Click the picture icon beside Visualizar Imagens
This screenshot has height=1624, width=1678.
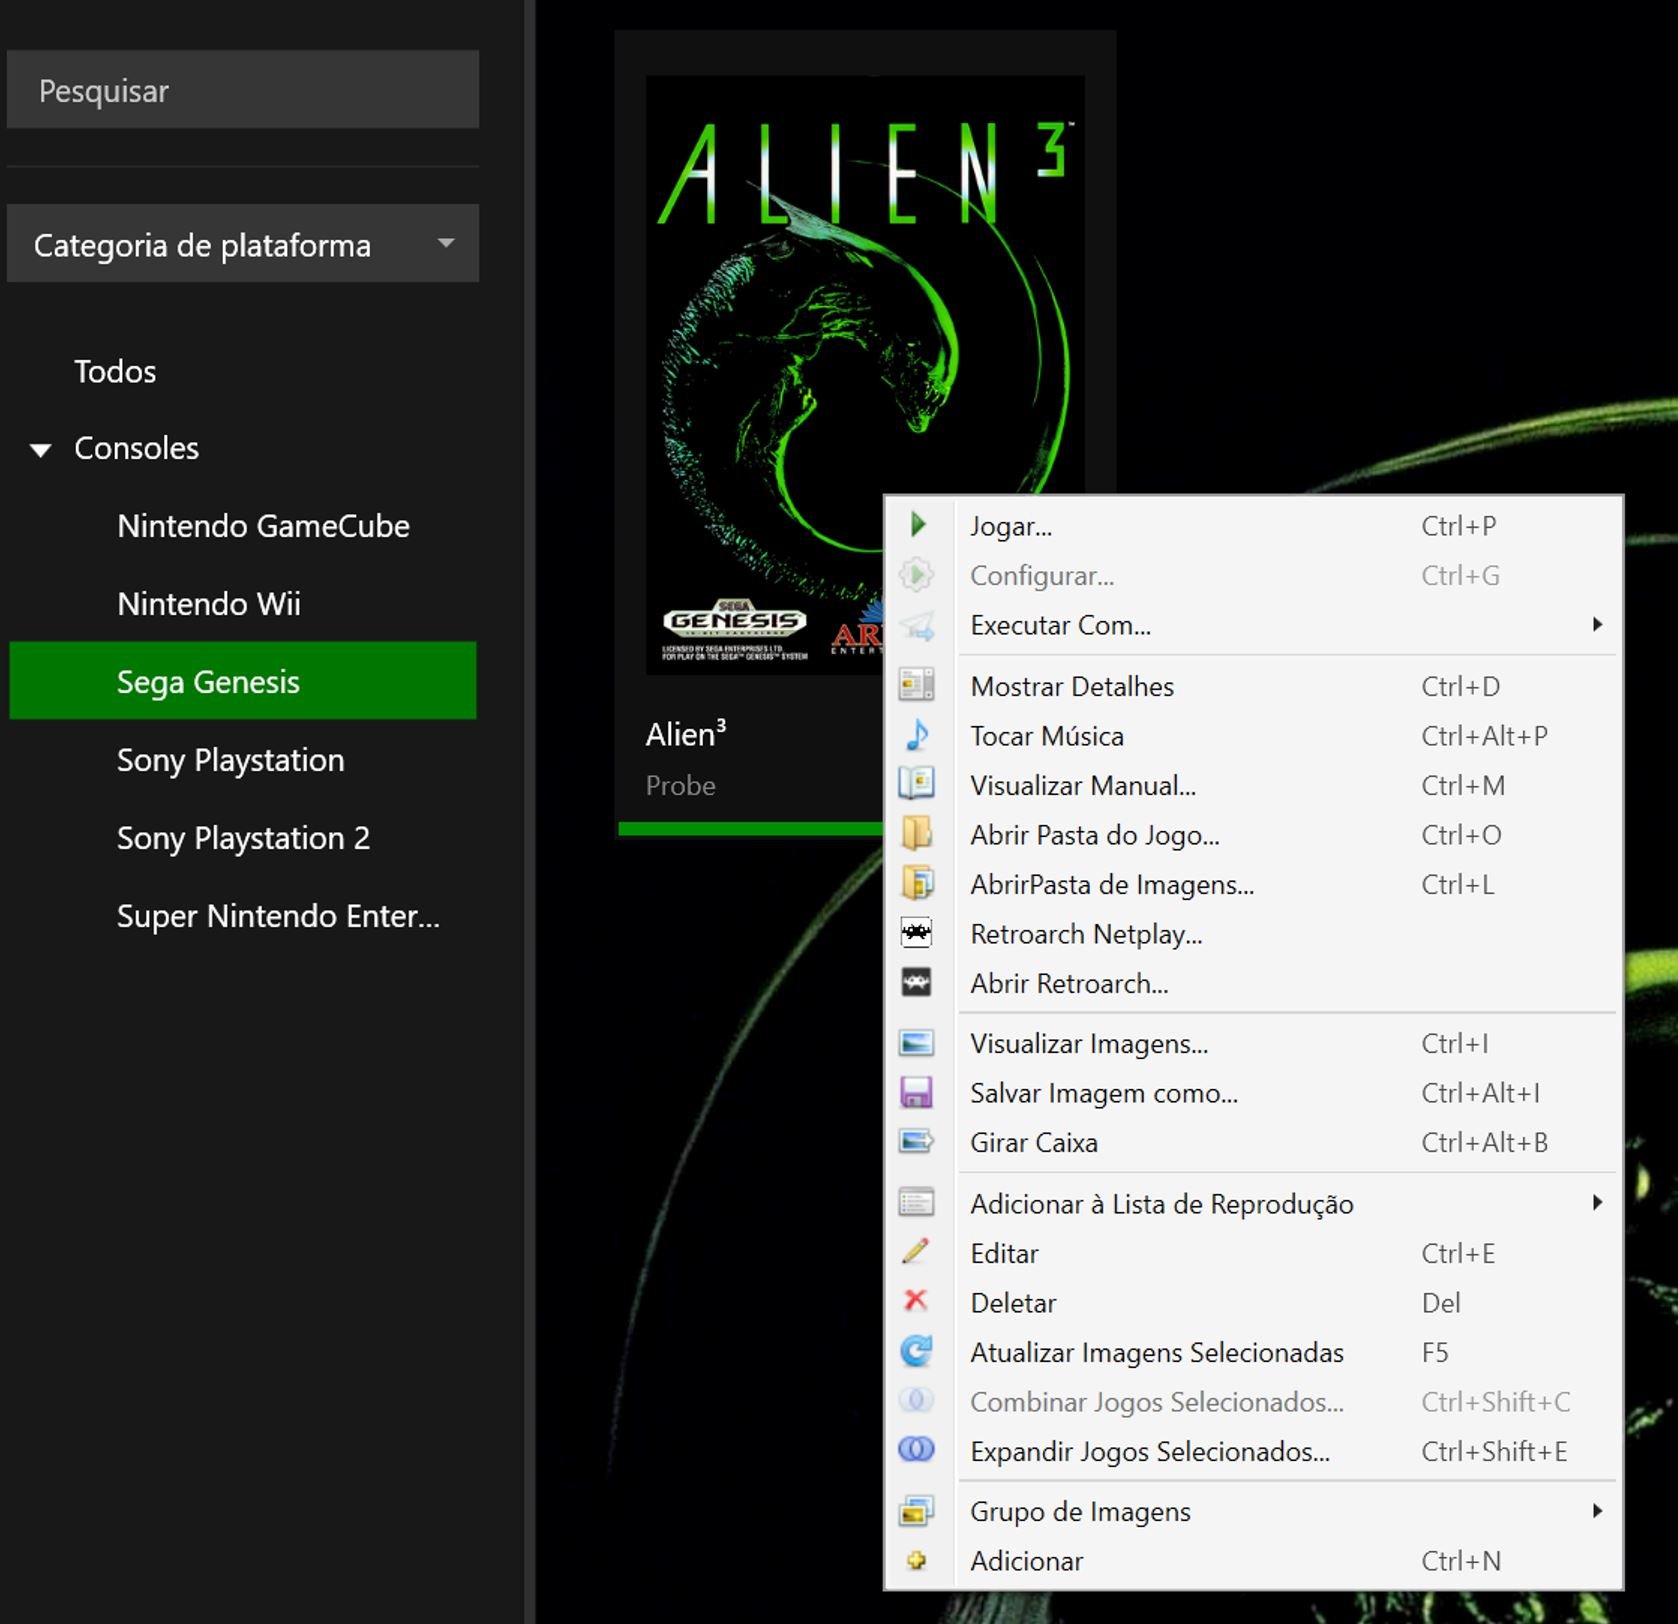(x=916, y=1043)
